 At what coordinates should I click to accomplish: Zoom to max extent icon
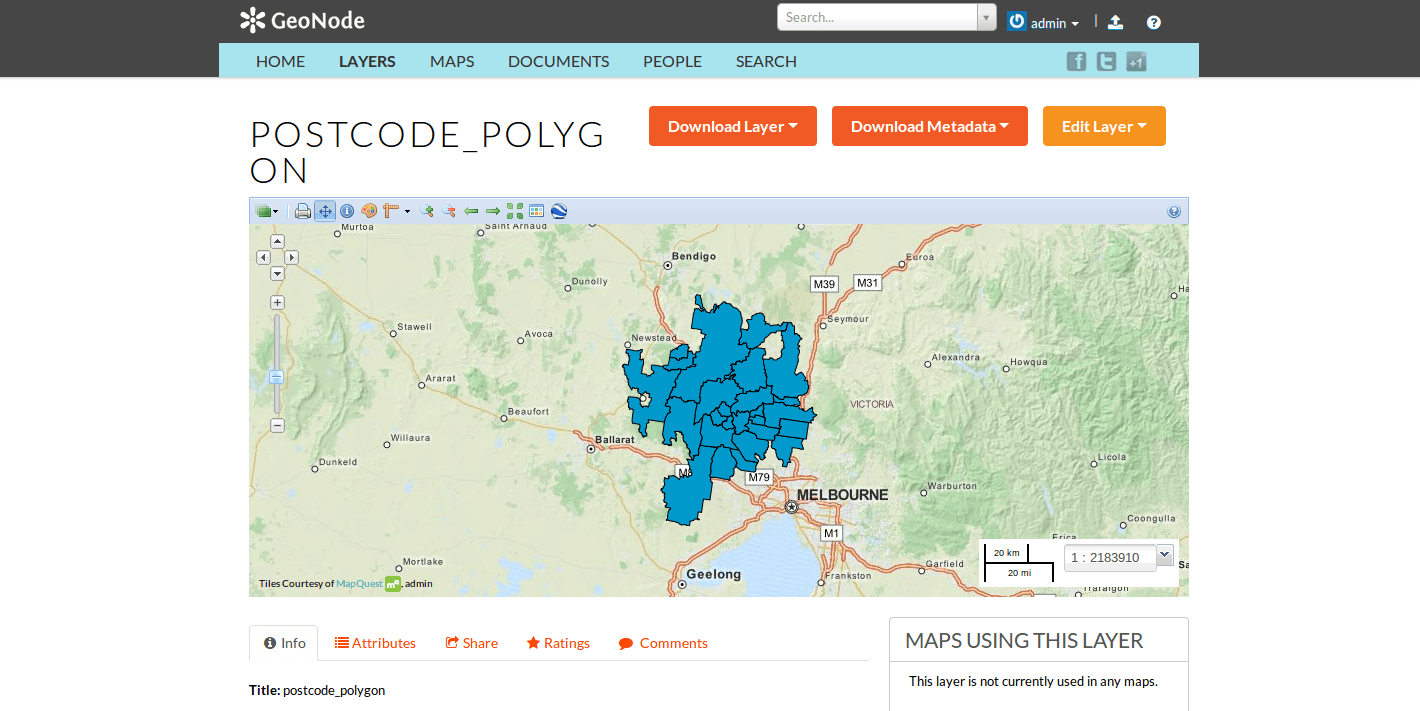coord(515,211)
